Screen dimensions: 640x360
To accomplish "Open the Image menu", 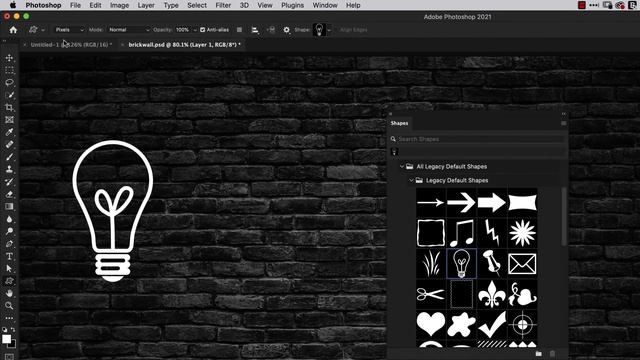I will click(x=119, y=5).
